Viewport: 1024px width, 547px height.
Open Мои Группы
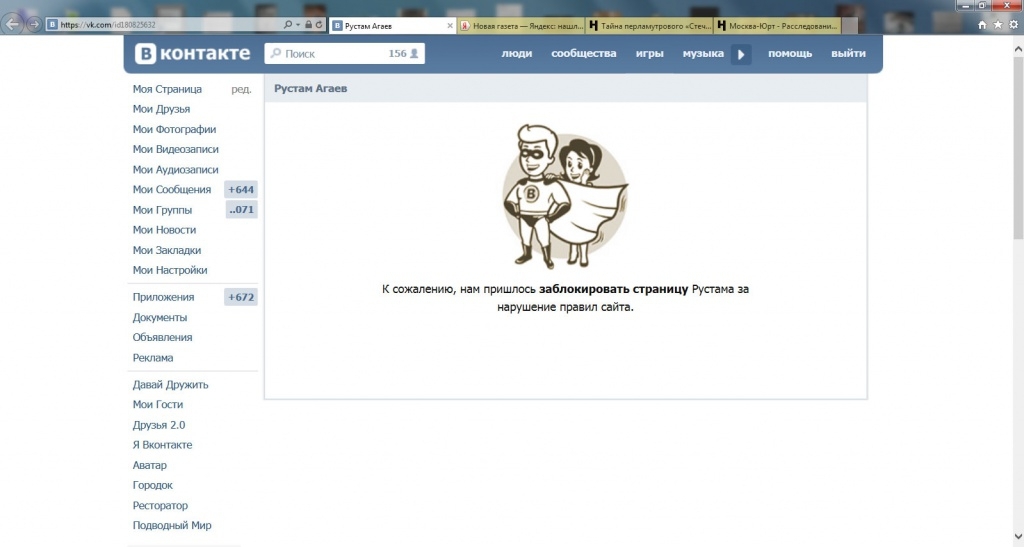pyautogui.click(x=163, y=210)
